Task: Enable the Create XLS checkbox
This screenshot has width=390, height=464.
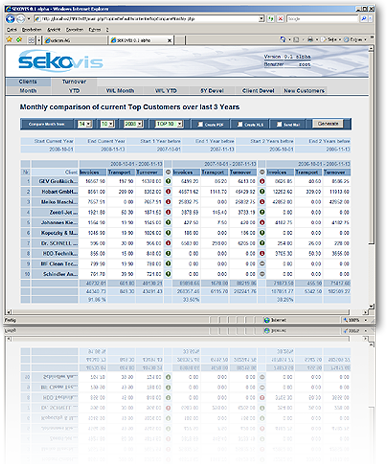Action: click(240, 124)
